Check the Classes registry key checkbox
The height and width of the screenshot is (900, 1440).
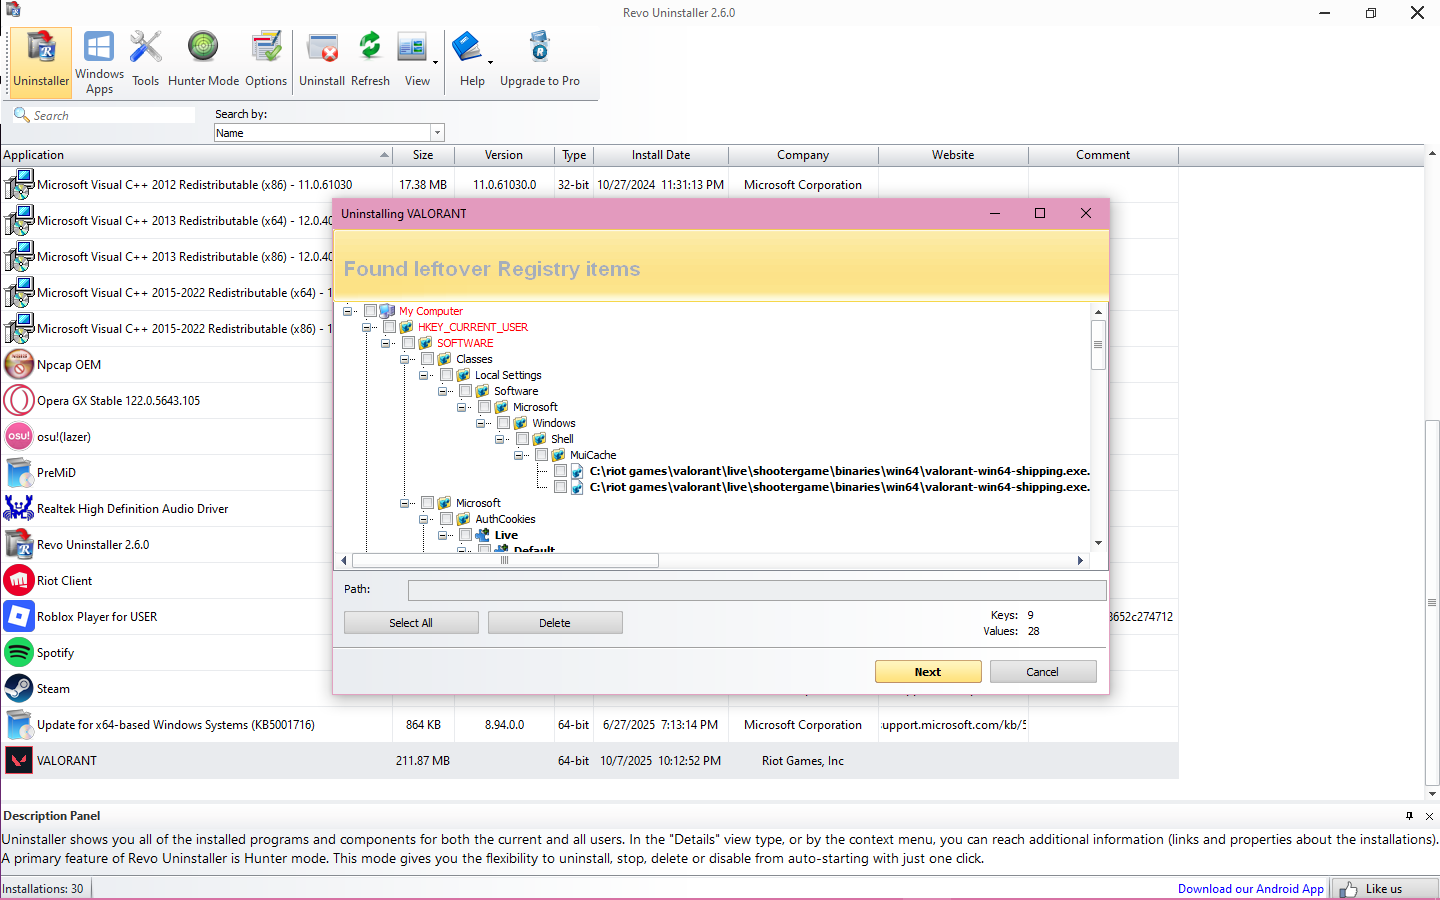tap(428, 359)
